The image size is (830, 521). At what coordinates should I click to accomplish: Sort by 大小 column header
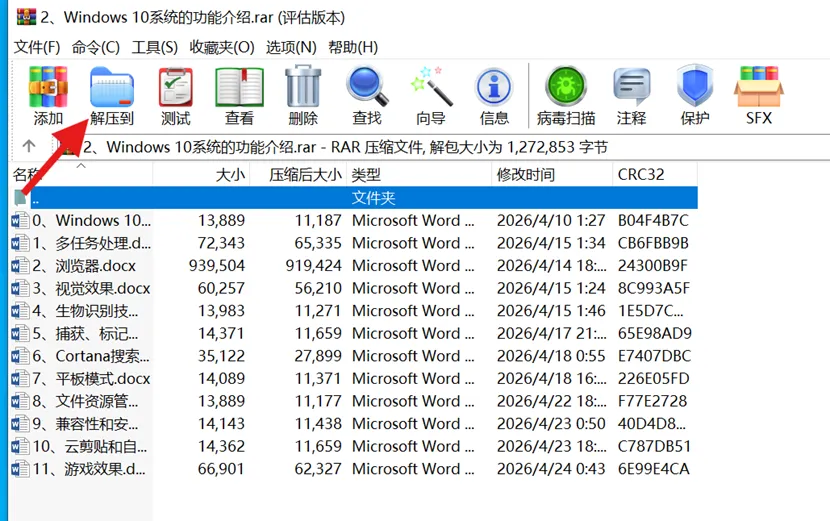tap(201, 174)
